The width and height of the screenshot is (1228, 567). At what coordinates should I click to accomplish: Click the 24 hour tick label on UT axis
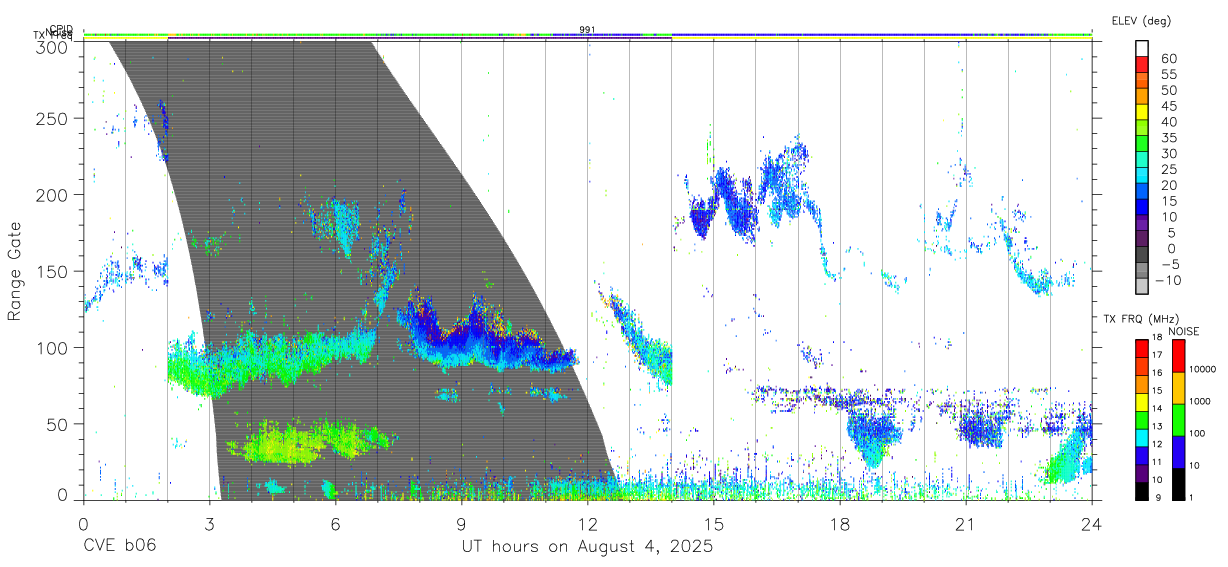pyautogui.click(x=1092, y=523)
